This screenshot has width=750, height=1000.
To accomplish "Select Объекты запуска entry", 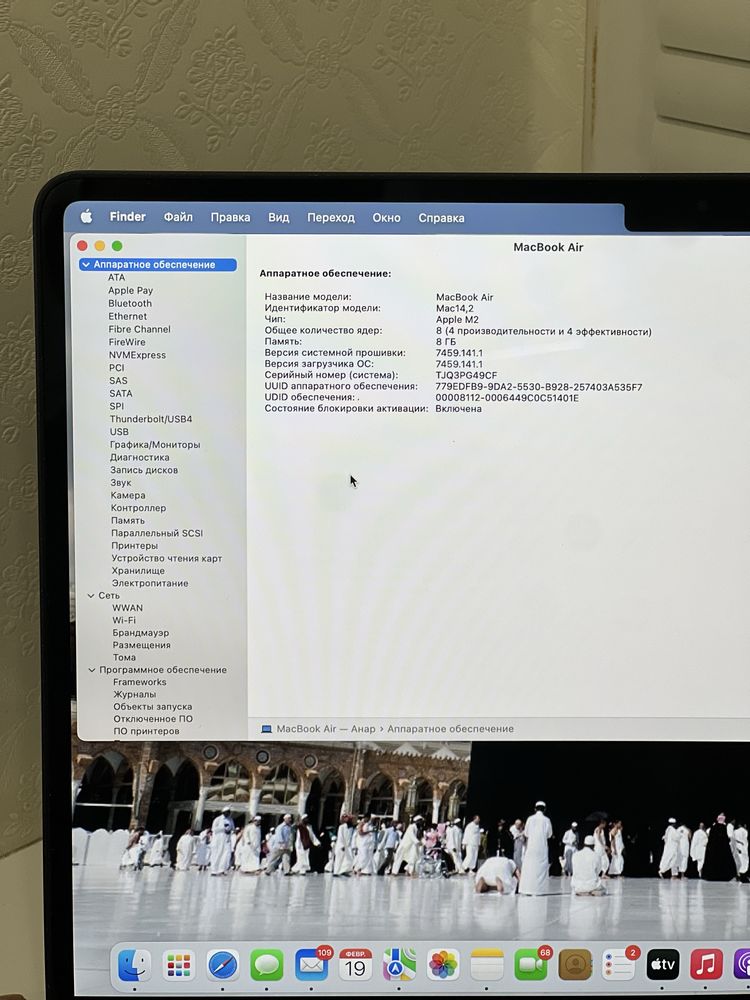I will click(x=152, y=707).
